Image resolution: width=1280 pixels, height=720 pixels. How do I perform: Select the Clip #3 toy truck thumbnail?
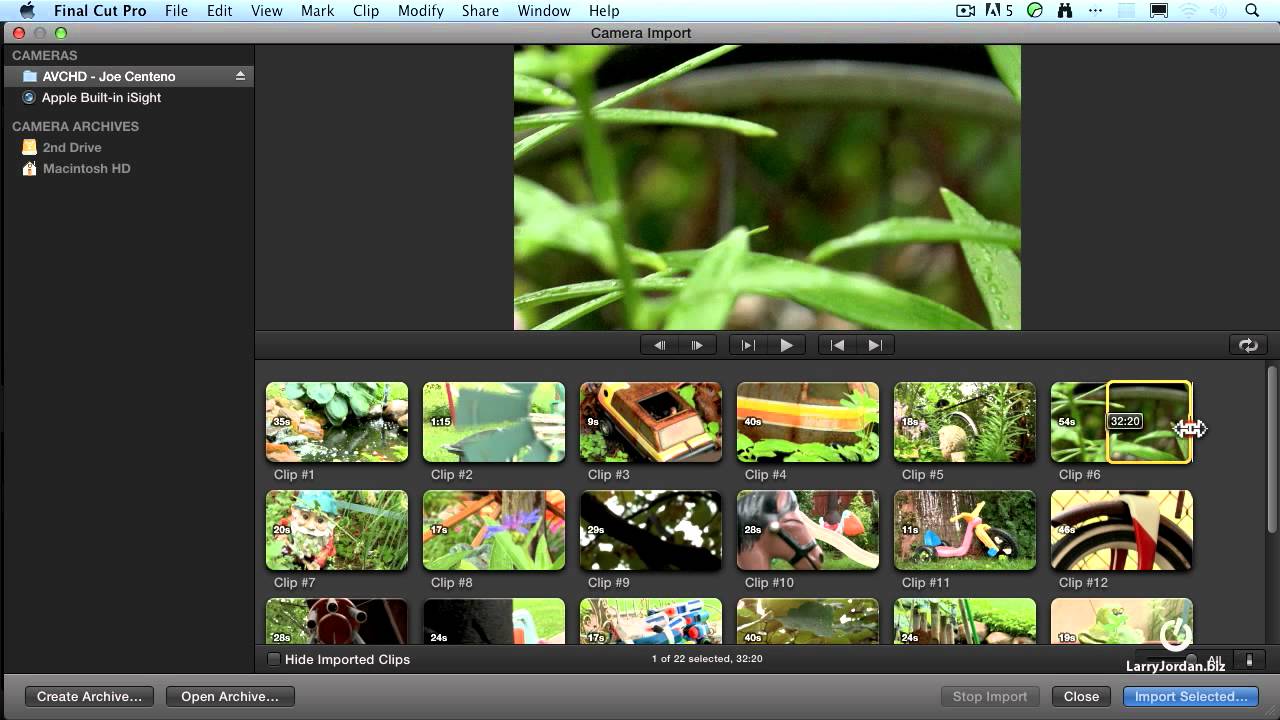(x=651, y=422)
